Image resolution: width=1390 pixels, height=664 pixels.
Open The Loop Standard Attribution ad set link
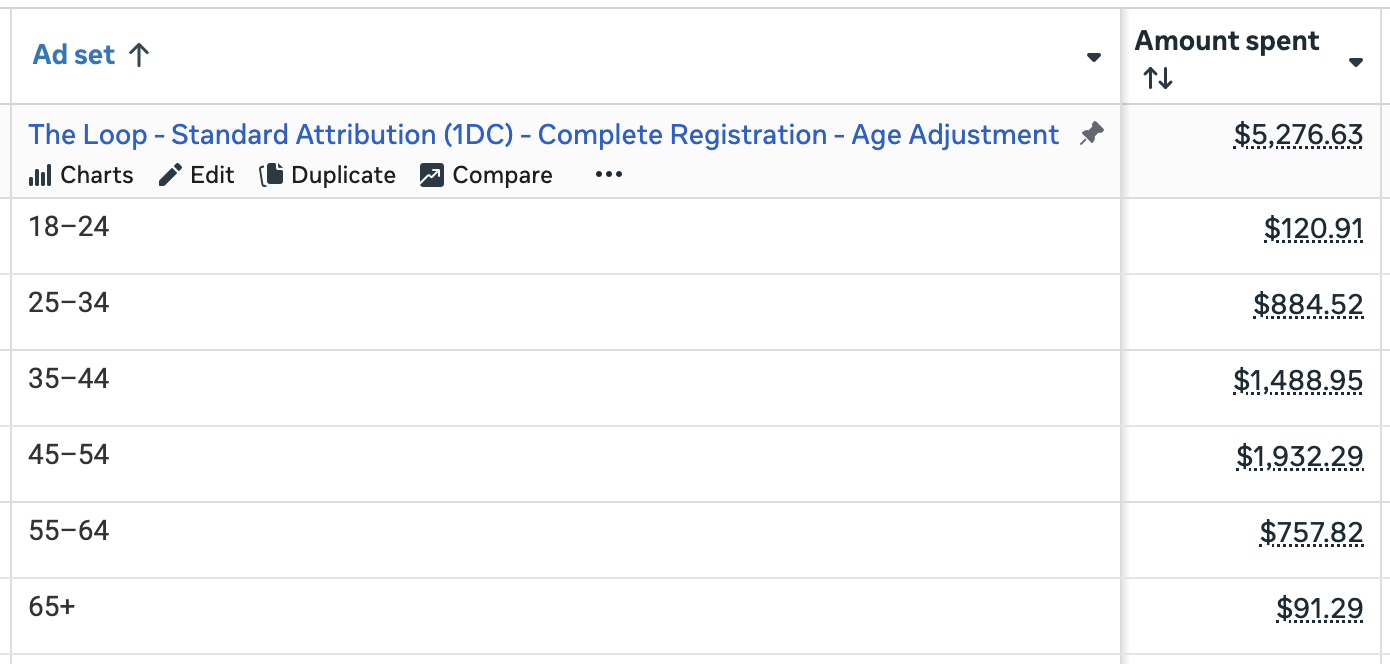[543, 135]
